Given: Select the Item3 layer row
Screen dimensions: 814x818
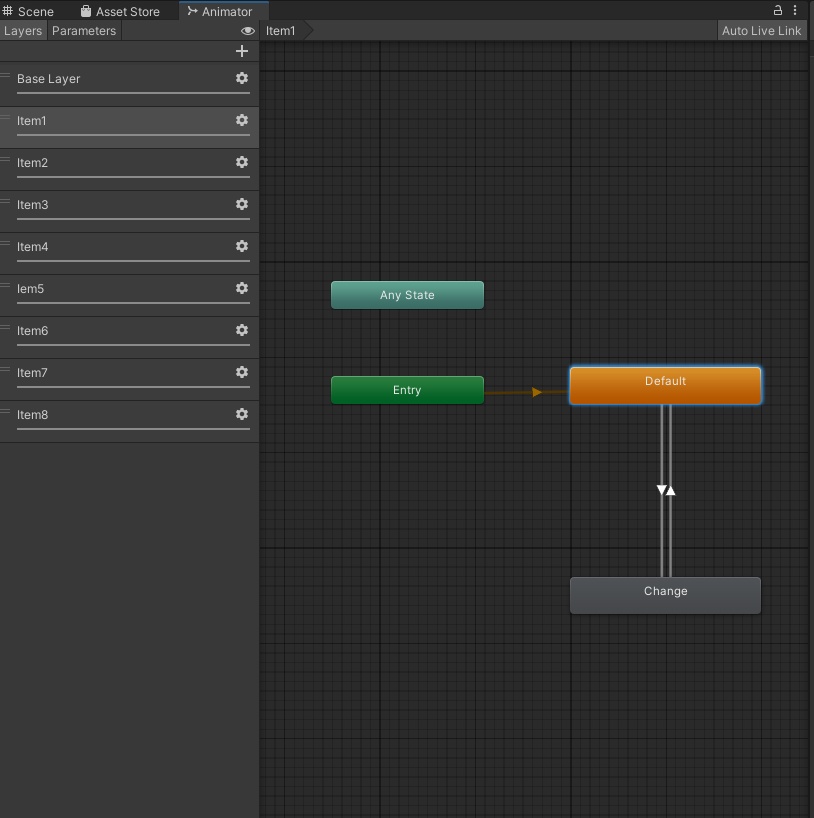Looking at the screenshot, I should [x=129, y=211].
